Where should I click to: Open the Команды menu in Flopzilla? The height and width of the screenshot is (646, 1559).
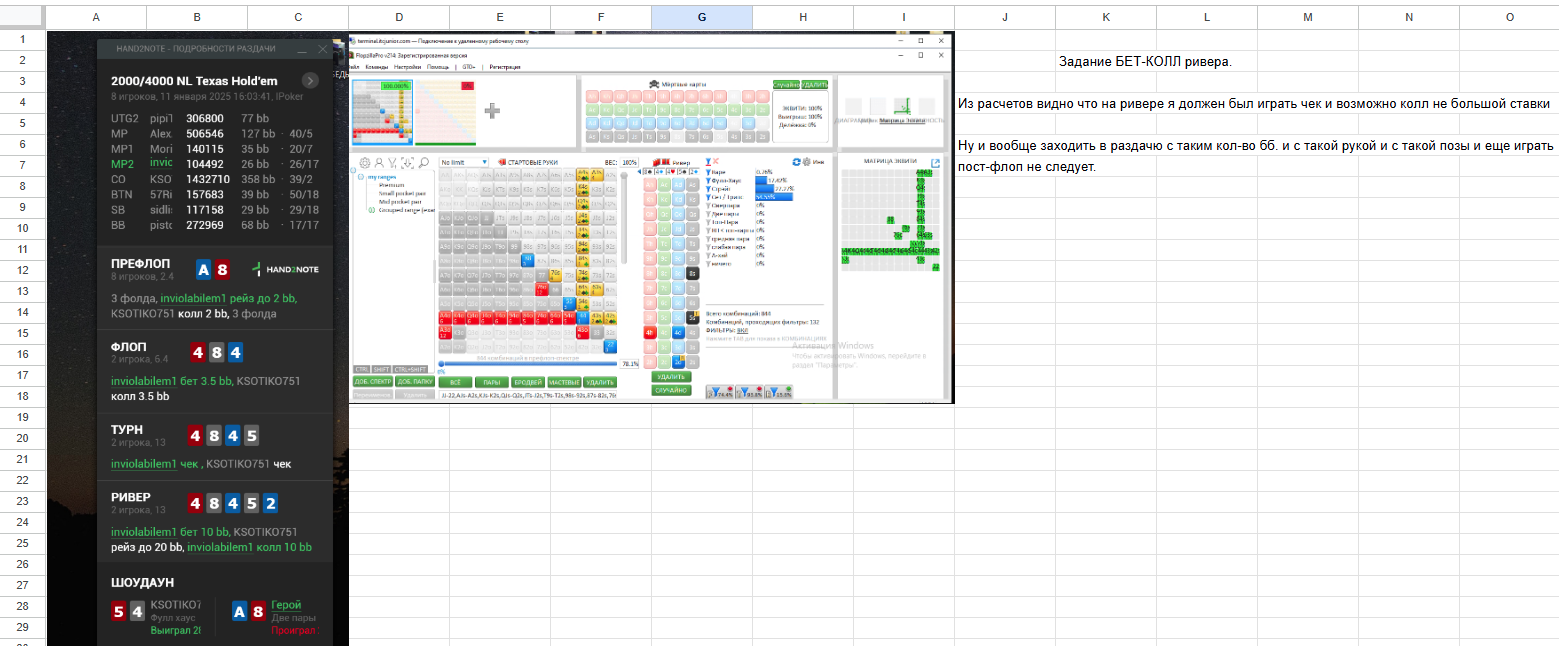(377, 67)
